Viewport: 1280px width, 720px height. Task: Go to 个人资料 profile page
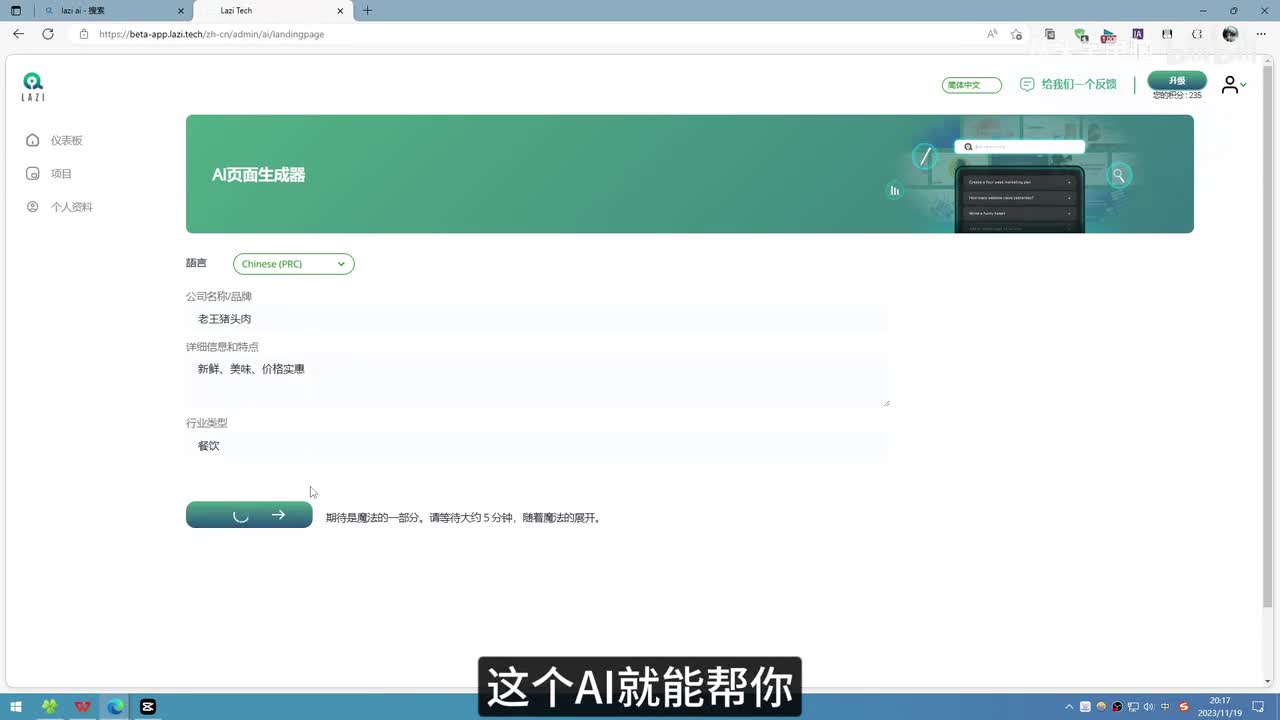tap(71, 207)
